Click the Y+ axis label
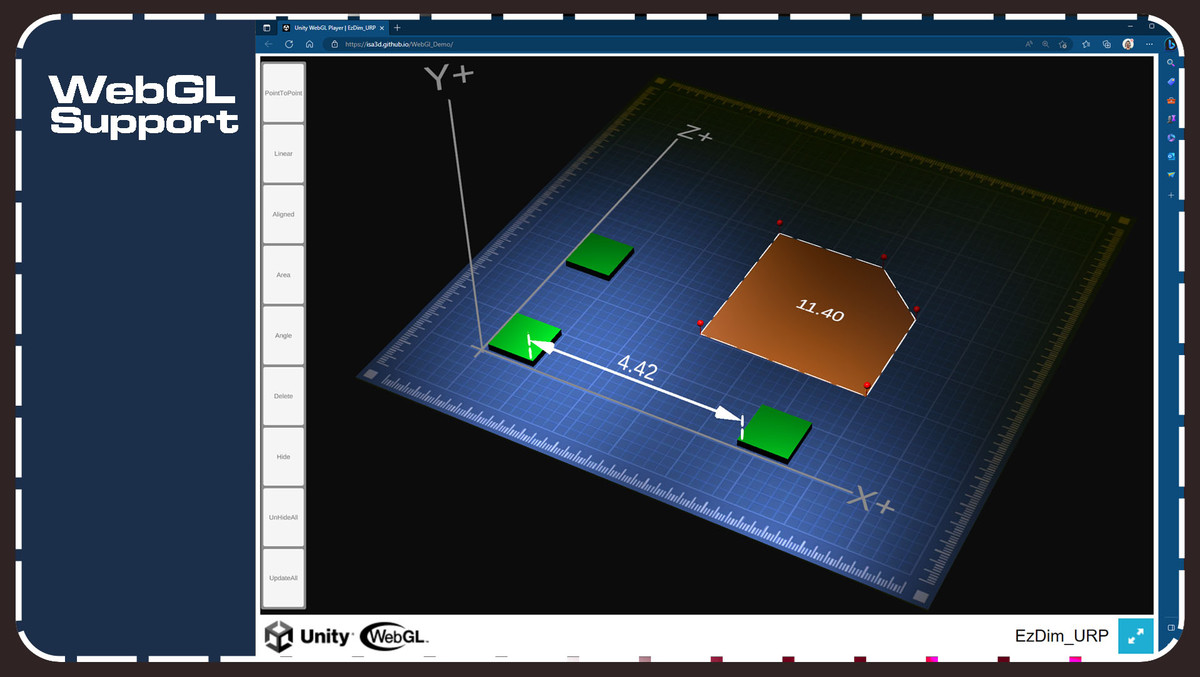 449,78
